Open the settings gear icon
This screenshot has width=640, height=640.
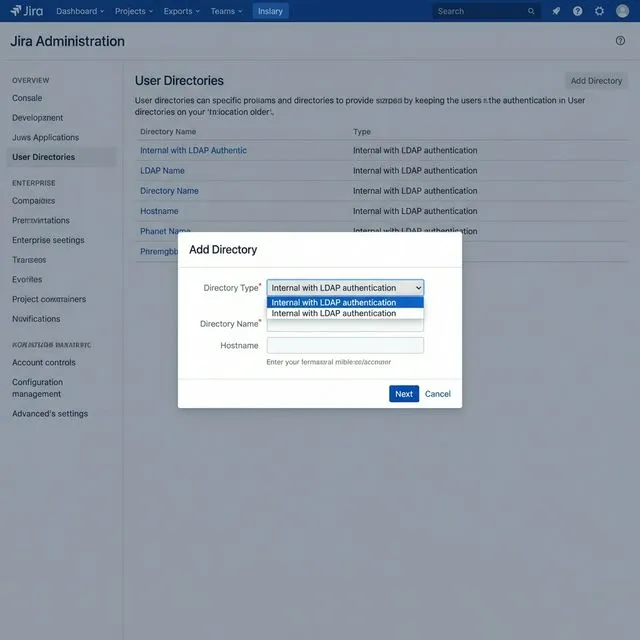point(599,11)
